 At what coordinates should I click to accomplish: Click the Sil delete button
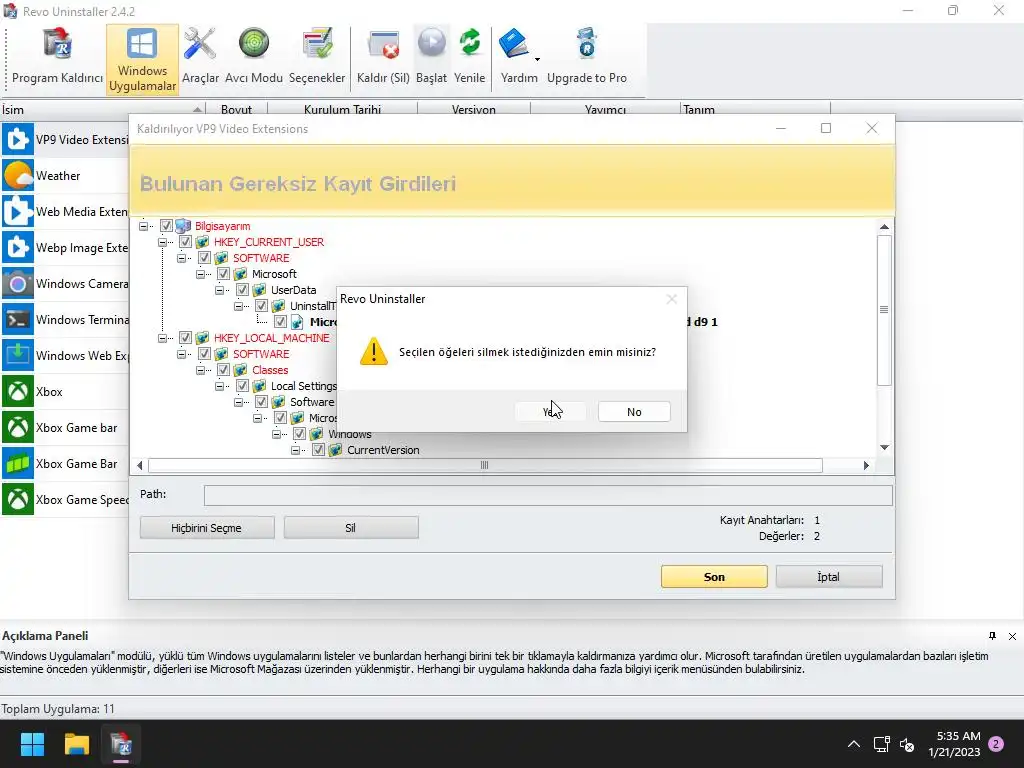coord(351,528)
